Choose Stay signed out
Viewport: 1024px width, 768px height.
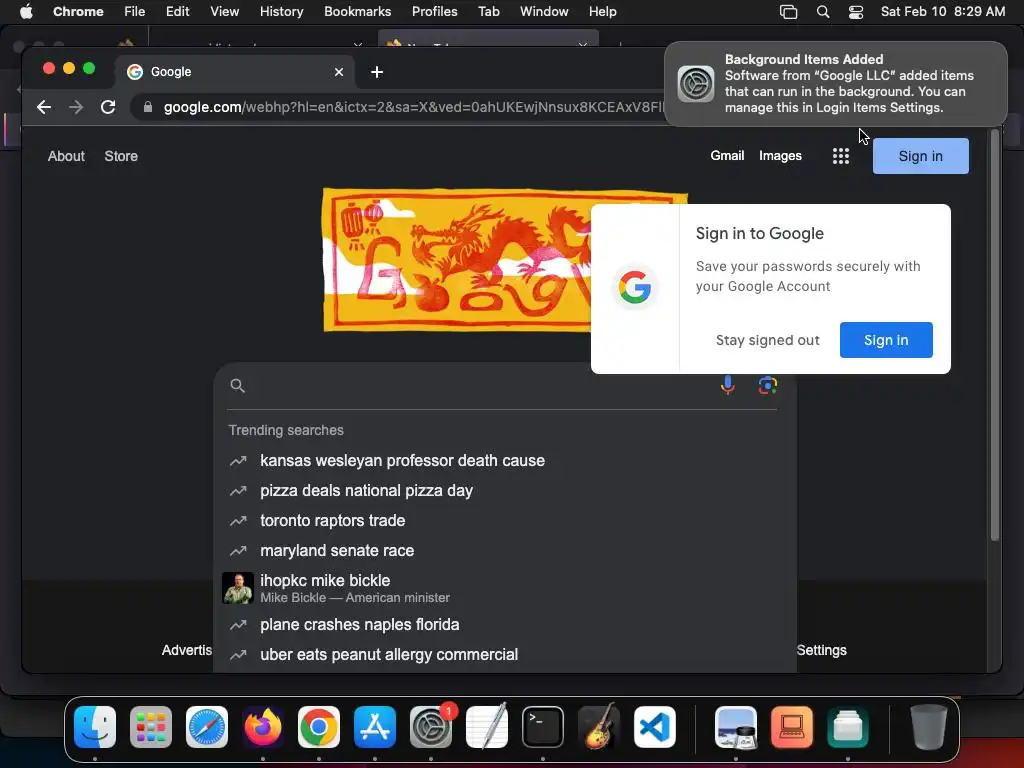[x=767, y=340]
